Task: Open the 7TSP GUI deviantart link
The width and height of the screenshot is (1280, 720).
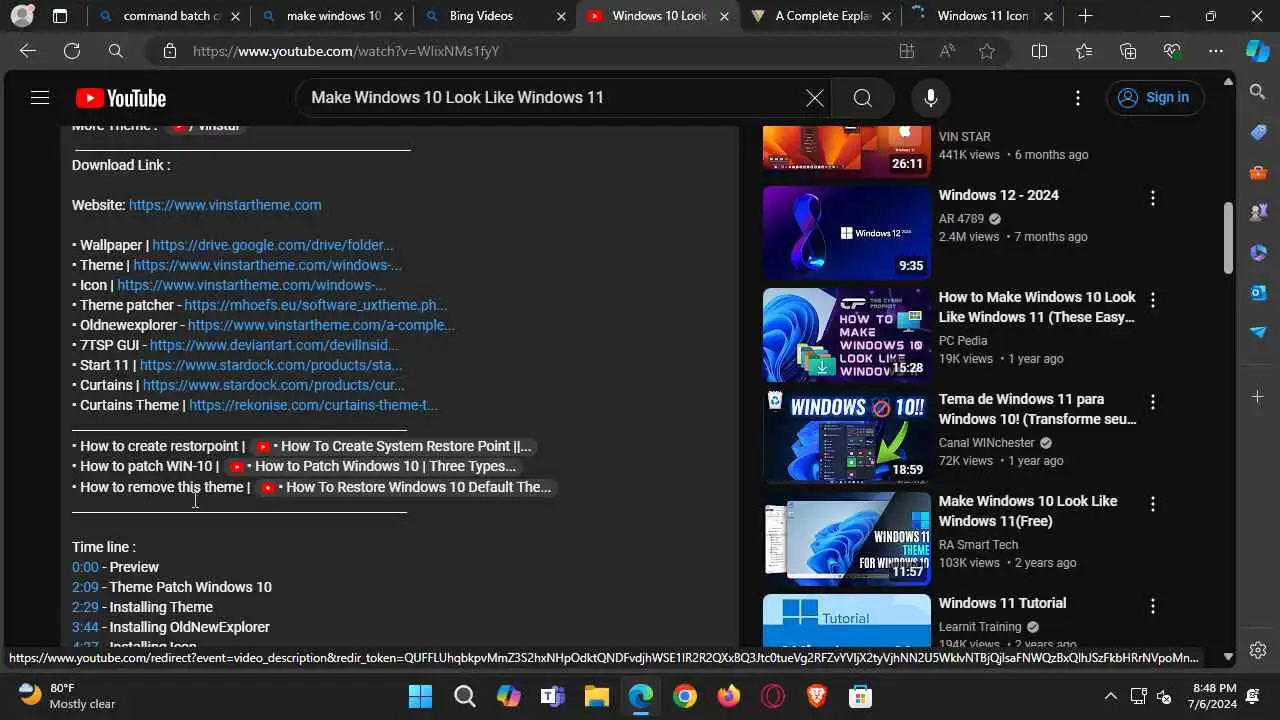Action: click(274, 345)
